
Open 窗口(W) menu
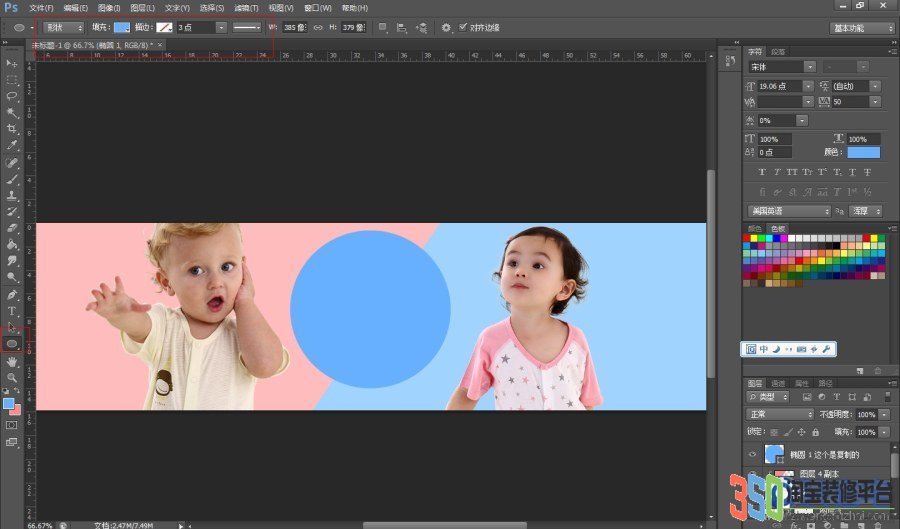317,8
